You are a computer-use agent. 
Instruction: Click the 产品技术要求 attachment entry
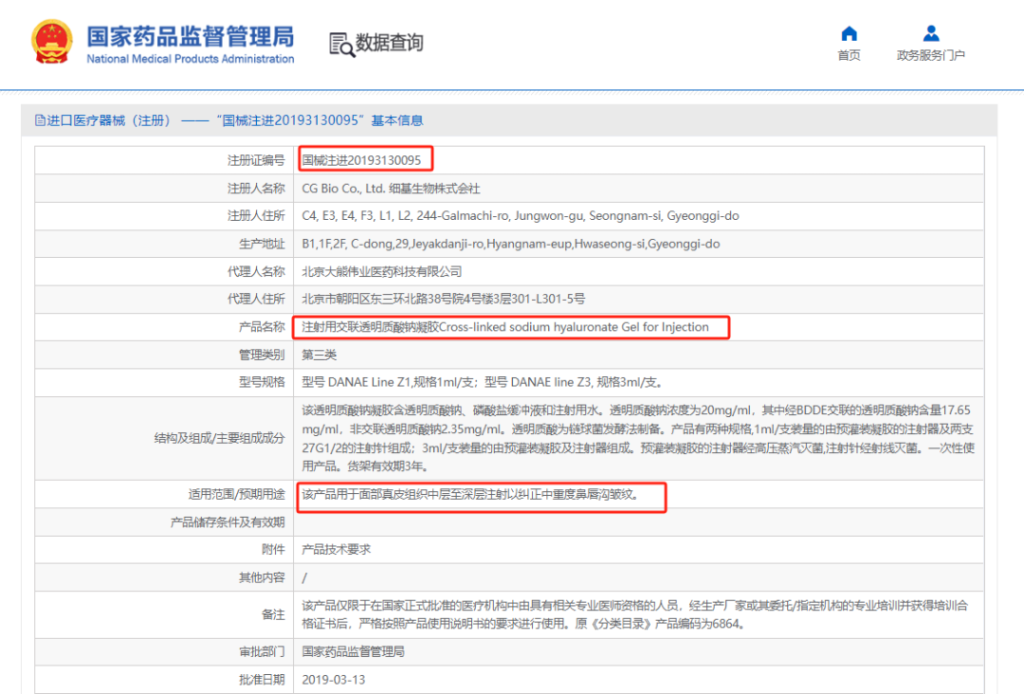[337, 550]
